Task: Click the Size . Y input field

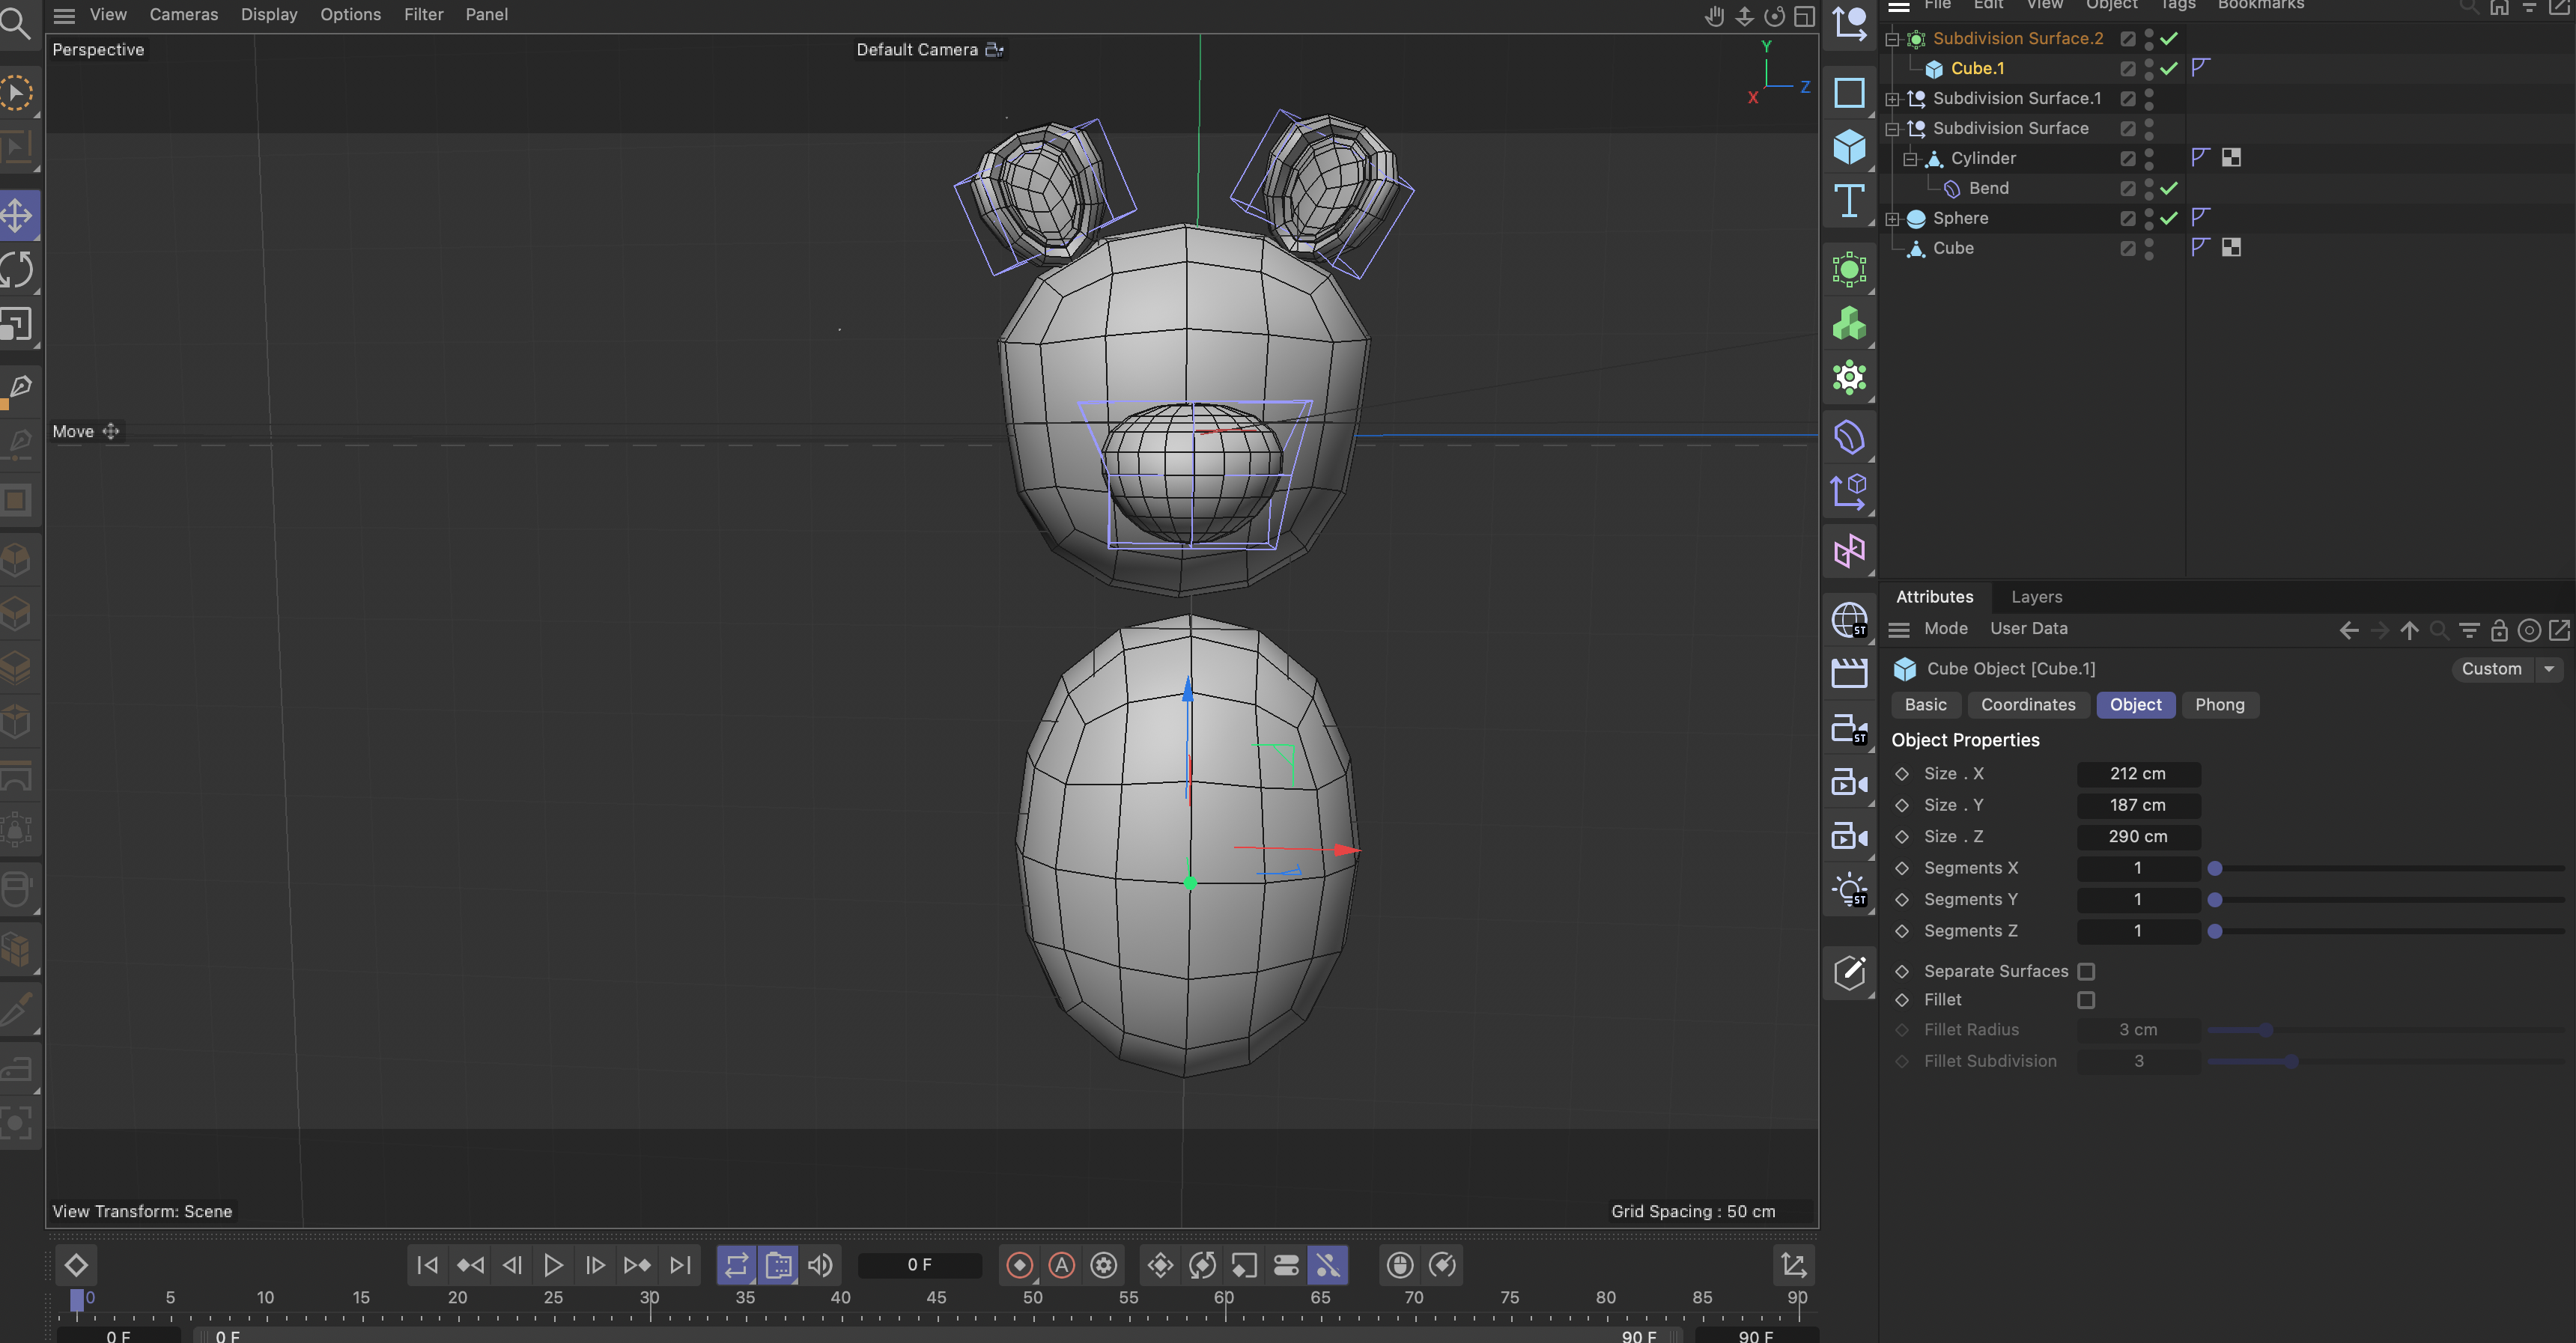Action: click(x=2138, y=805)
